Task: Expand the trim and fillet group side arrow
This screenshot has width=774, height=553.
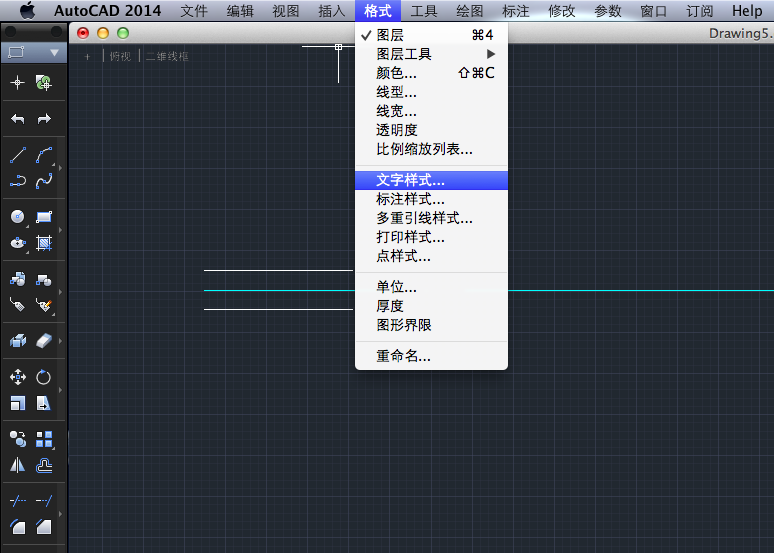Action: 60,514
